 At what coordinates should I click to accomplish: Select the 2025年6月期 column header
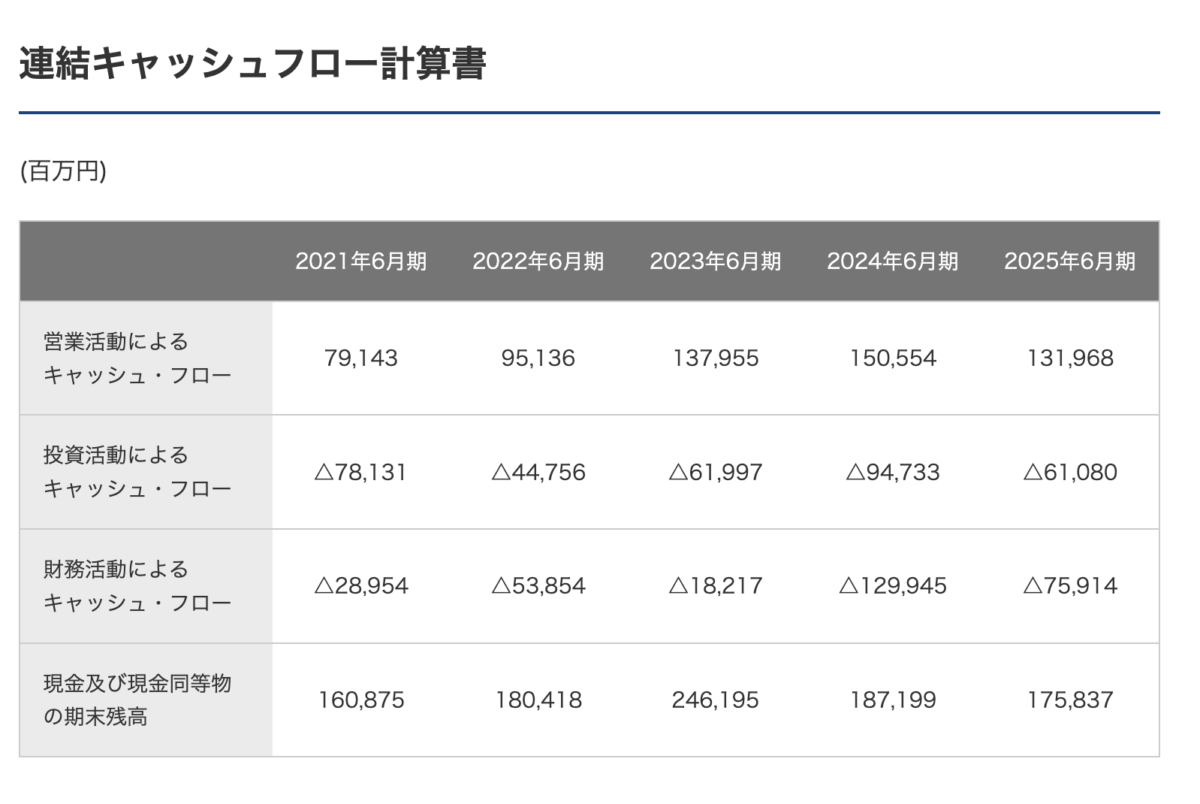click(x=1070, y=262)
